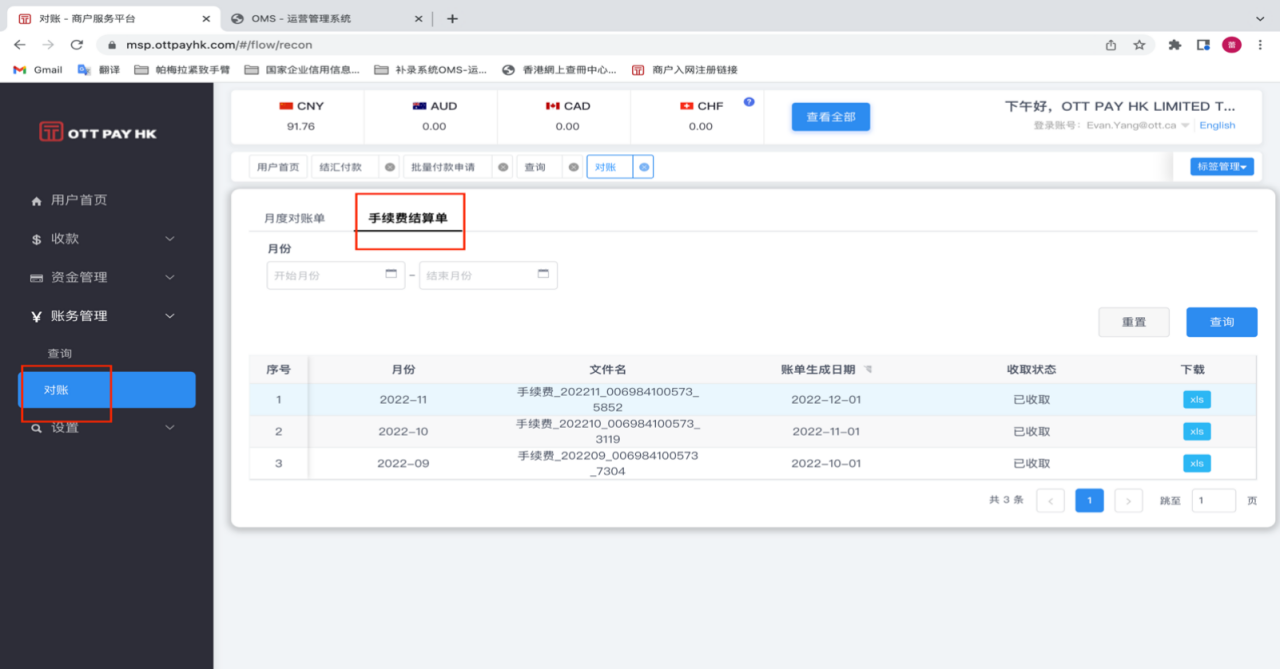Click 2022-10 month cell

pyautogui.click(x=403, y=432)
